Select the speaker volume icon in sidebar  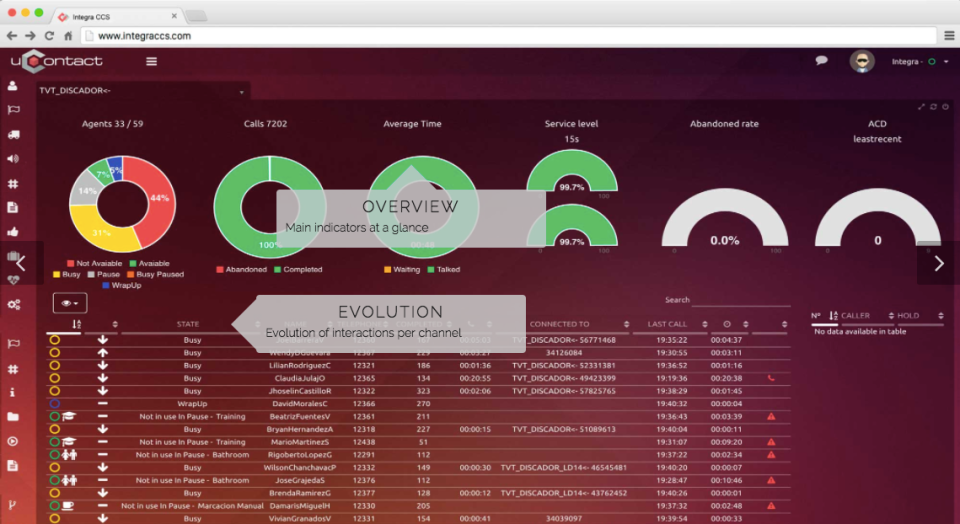point(13,159)
